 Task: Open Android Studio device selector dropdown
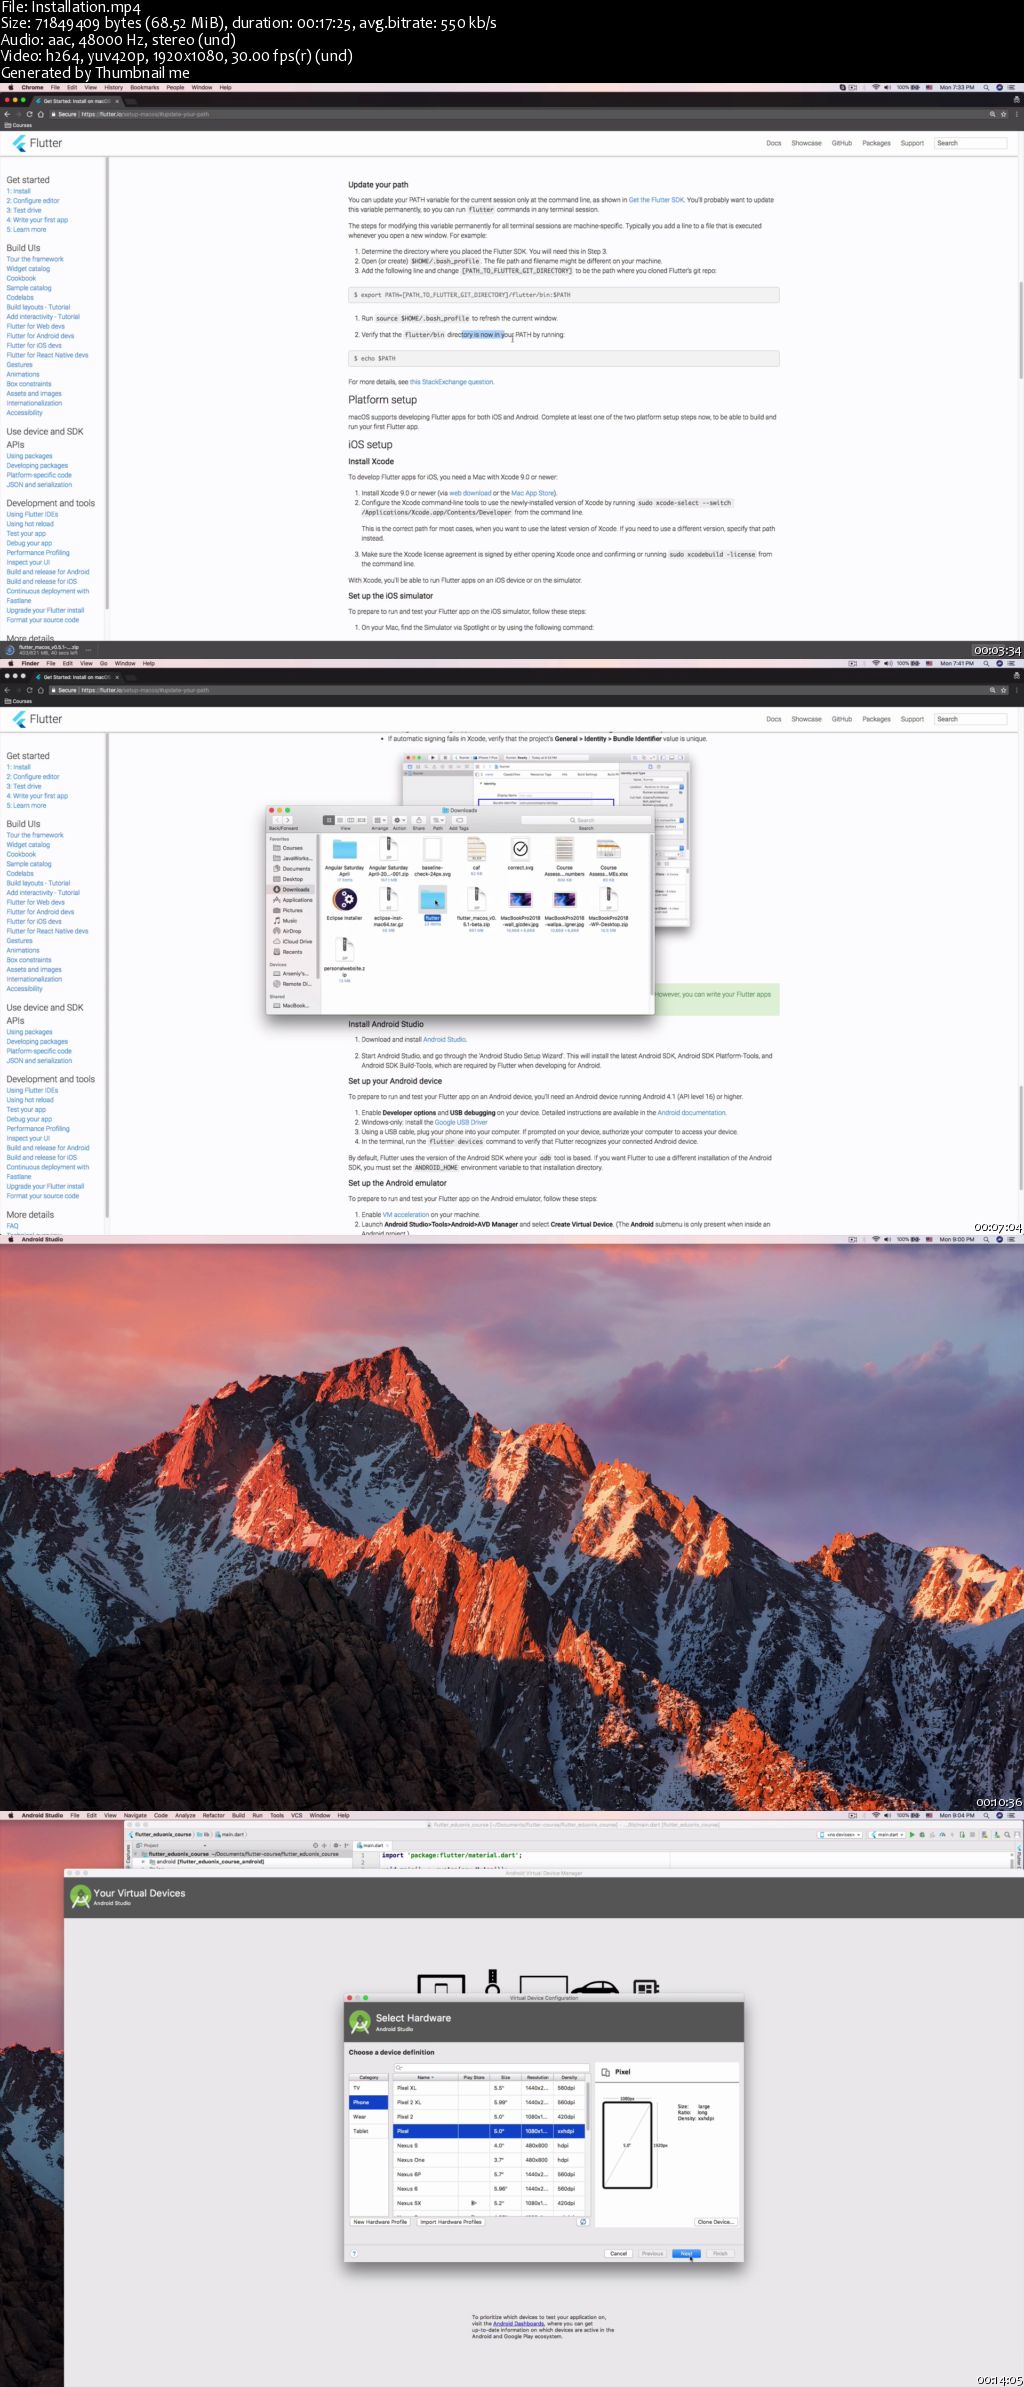coord(840,1835)
